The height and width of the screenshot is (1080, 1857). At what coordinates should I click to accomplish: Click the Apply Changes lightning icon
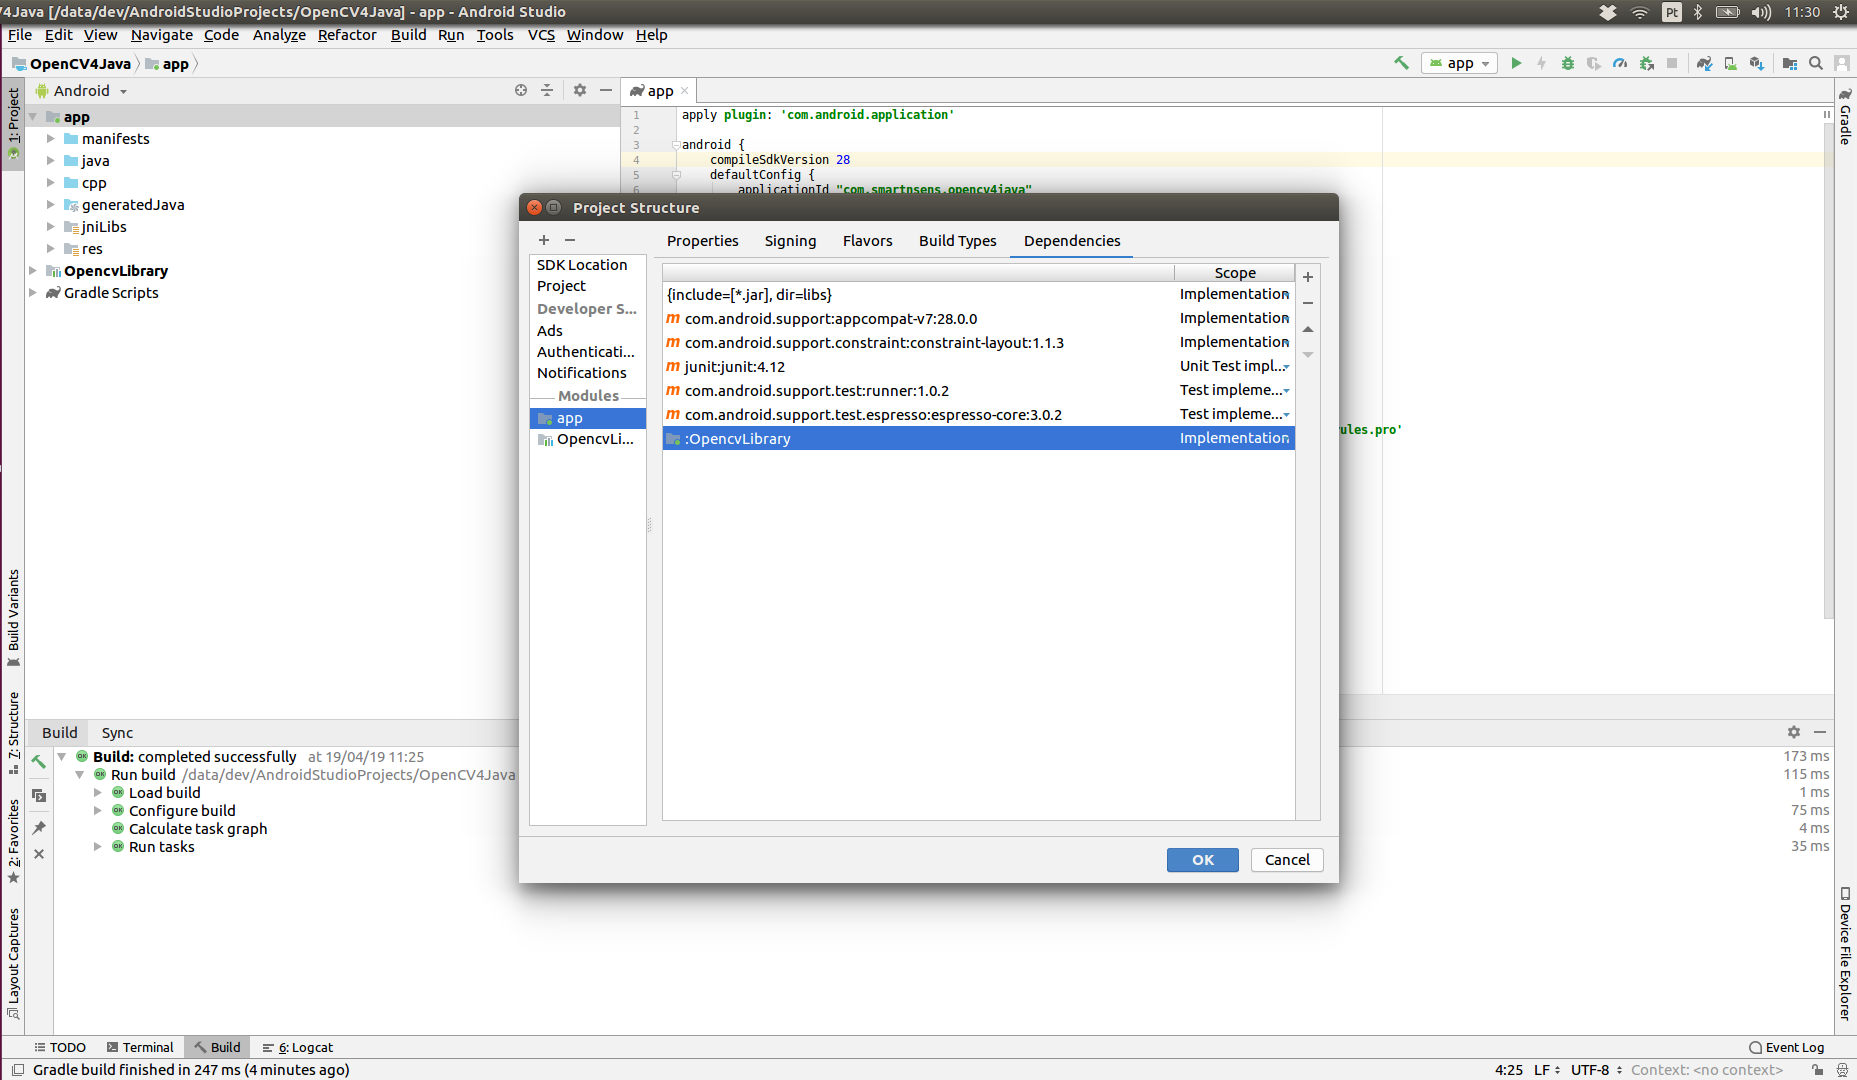pos(1542,63)
